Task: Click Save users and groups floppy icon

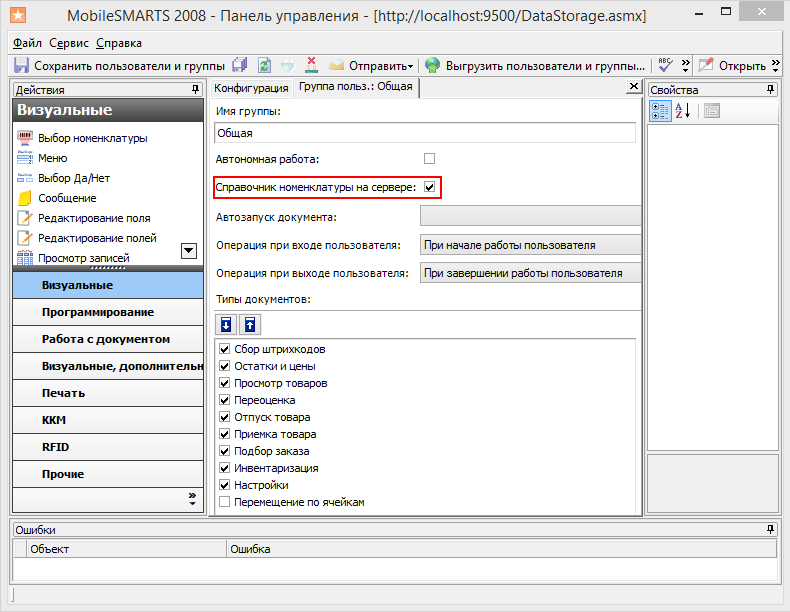Action: 21,65
